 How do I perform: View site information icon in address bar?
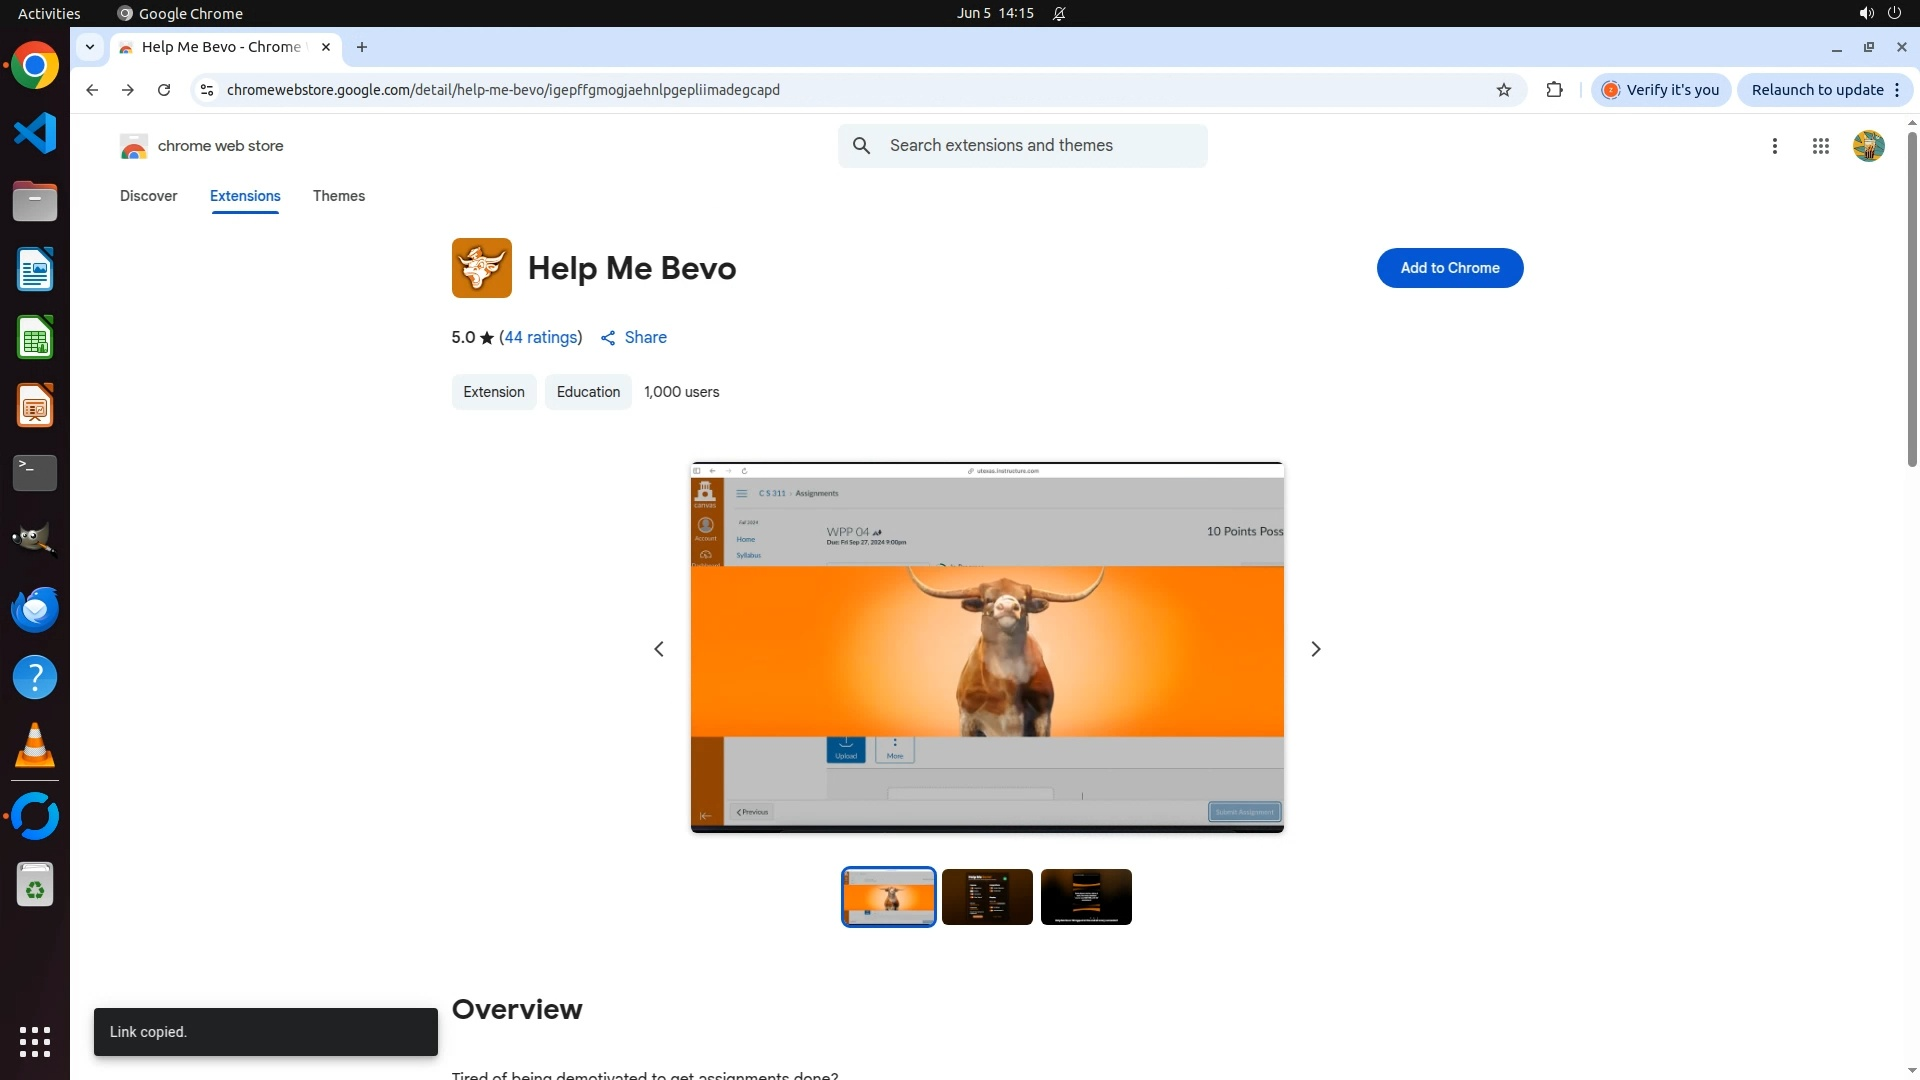pos(207,90)
